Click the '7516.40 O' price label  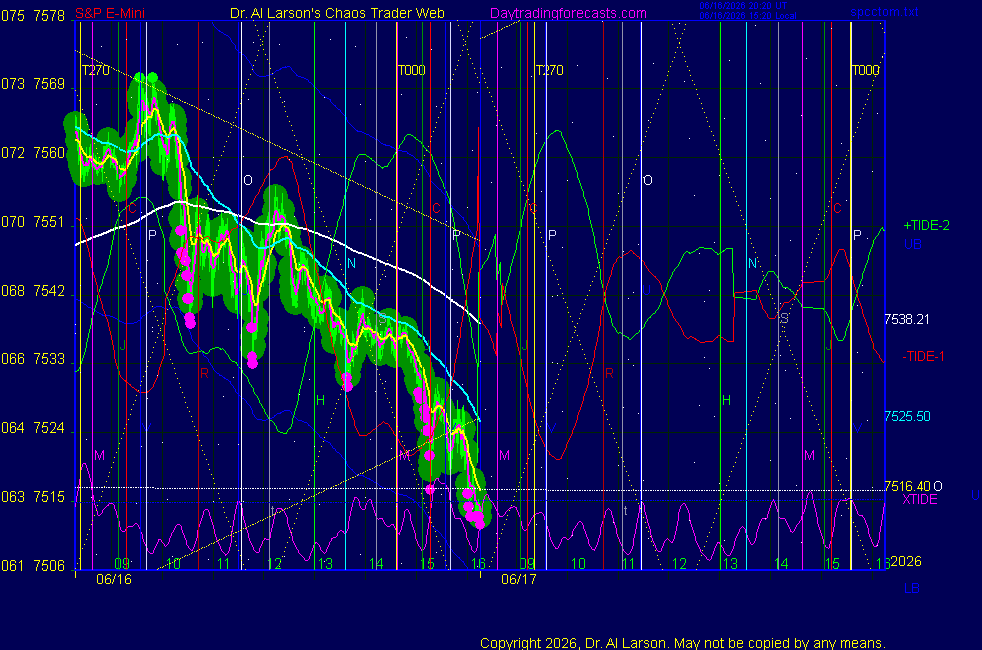pos(913,487)
